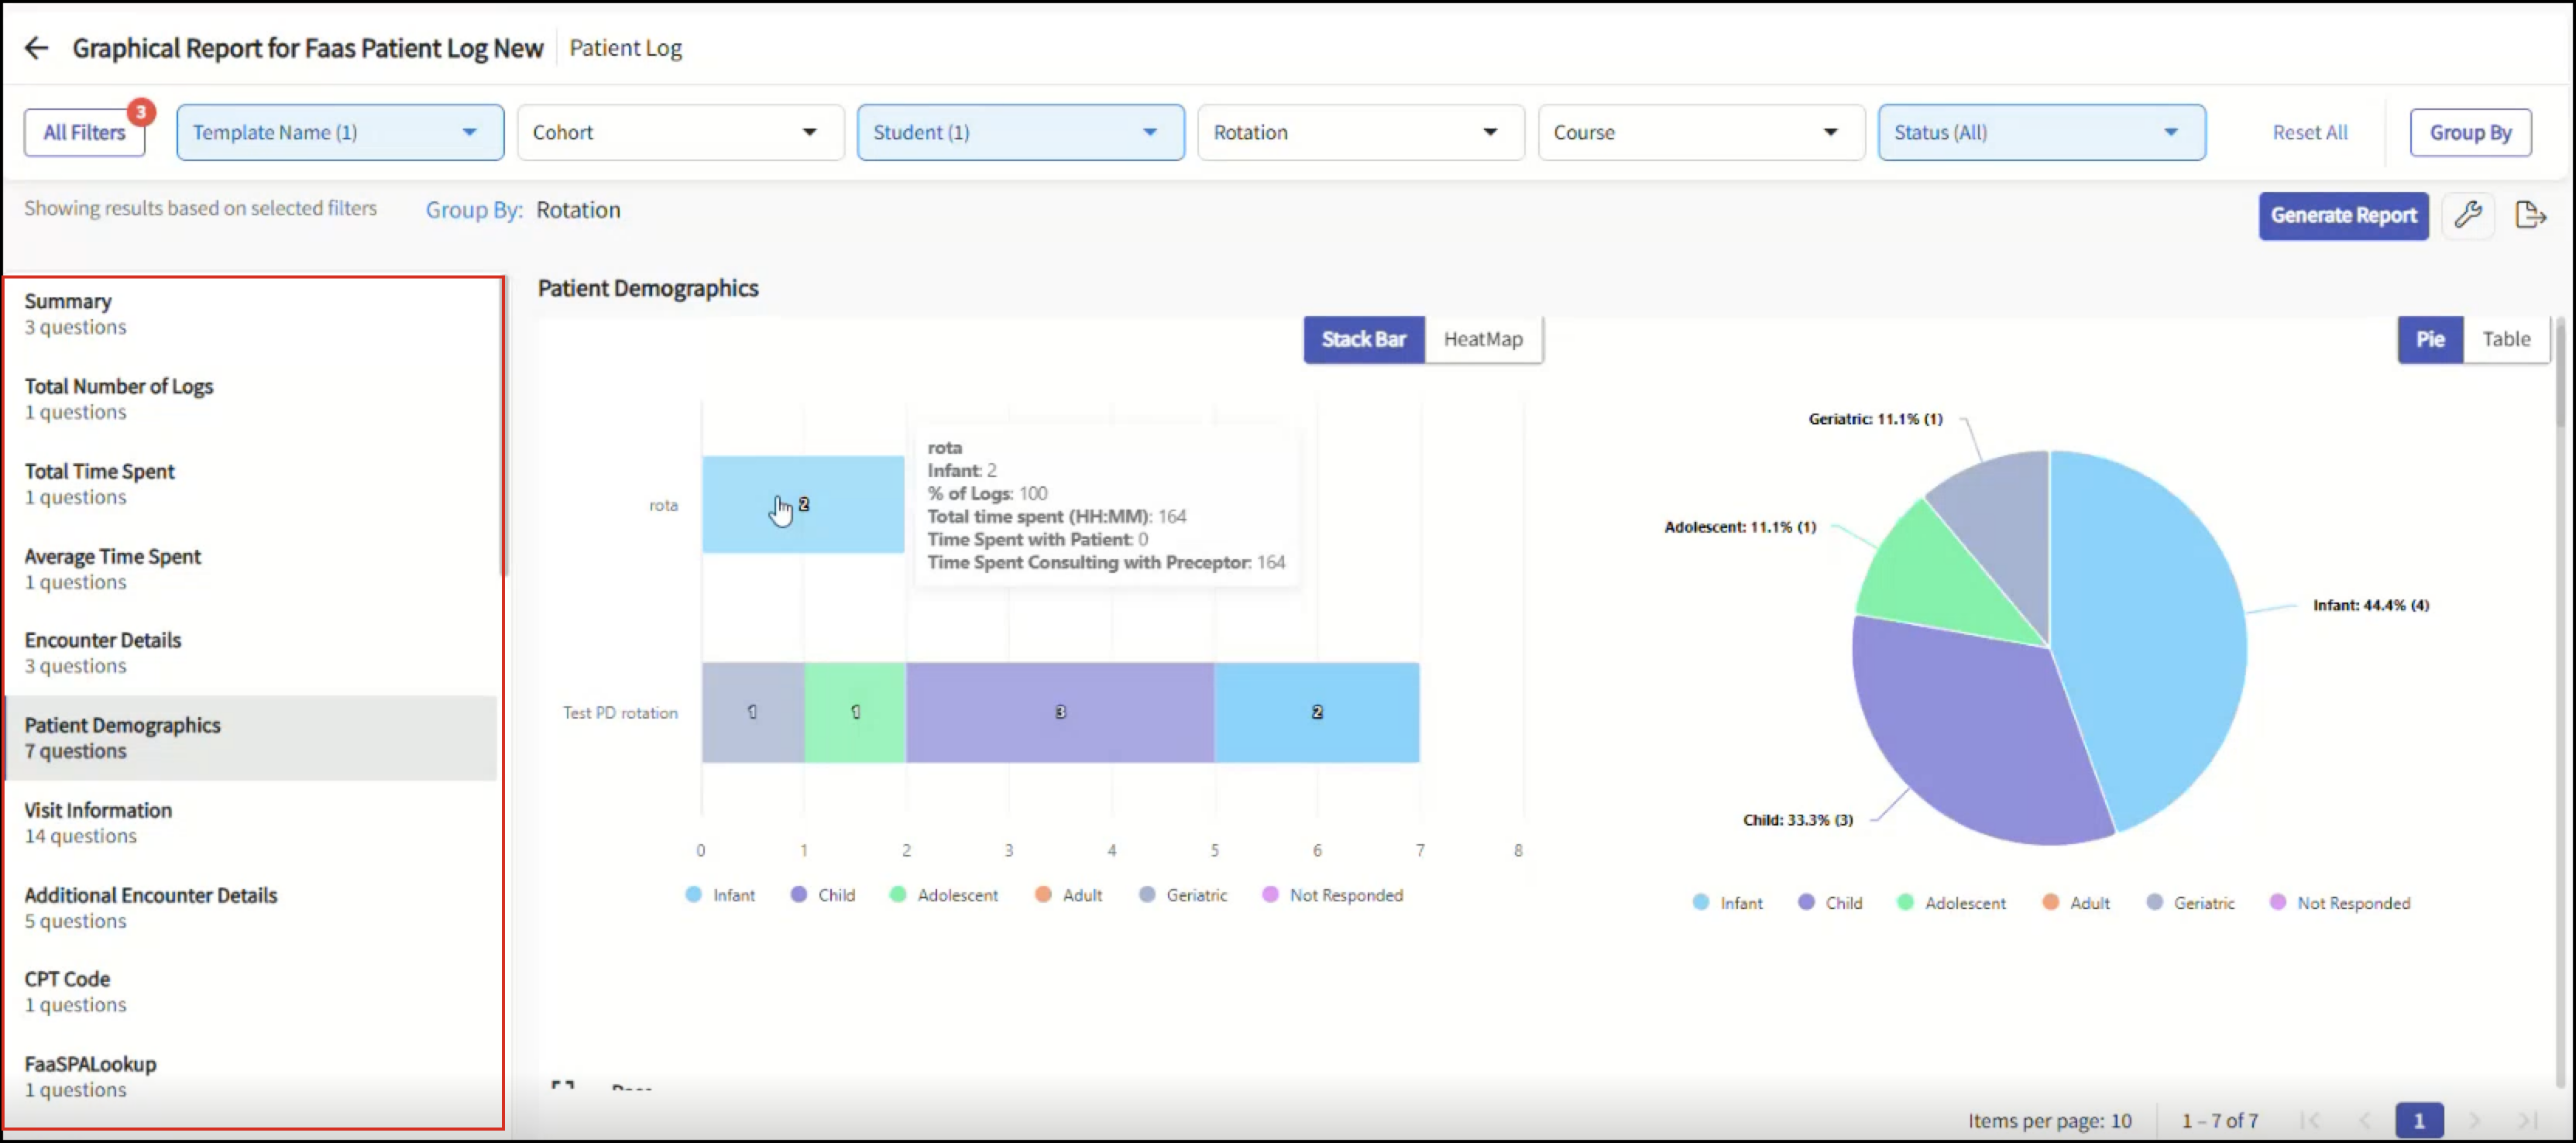Open the Encounter Details section
2576x1143 pixels.
click(x=250, y=652)
